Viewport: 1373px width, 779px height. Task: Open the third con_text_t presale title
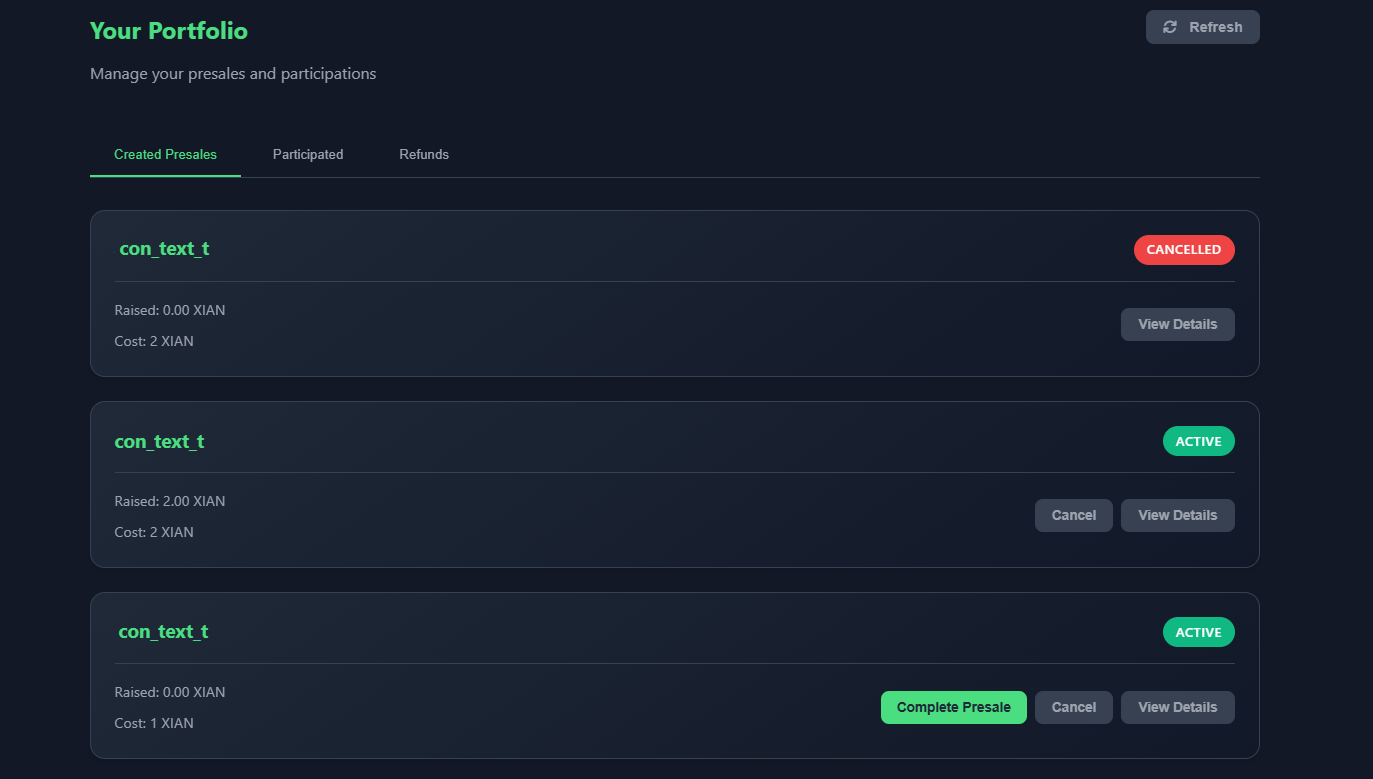click(163, 632)
